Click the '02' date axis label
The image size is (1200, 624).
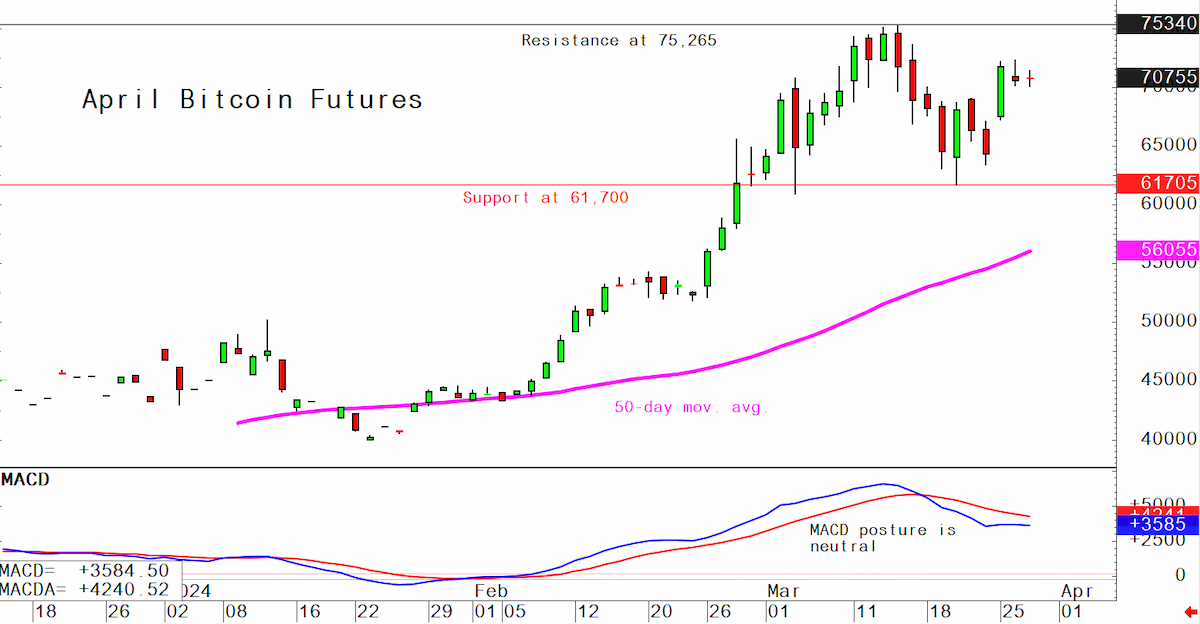(176, 610)
